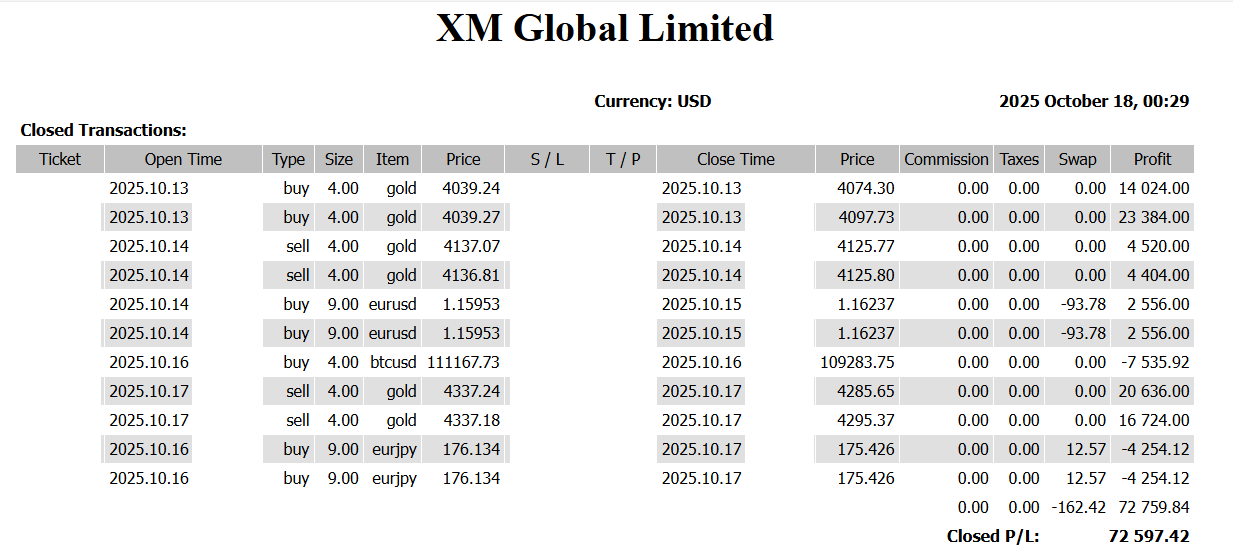Click the Swap column header

click(x=1077, y=159)
